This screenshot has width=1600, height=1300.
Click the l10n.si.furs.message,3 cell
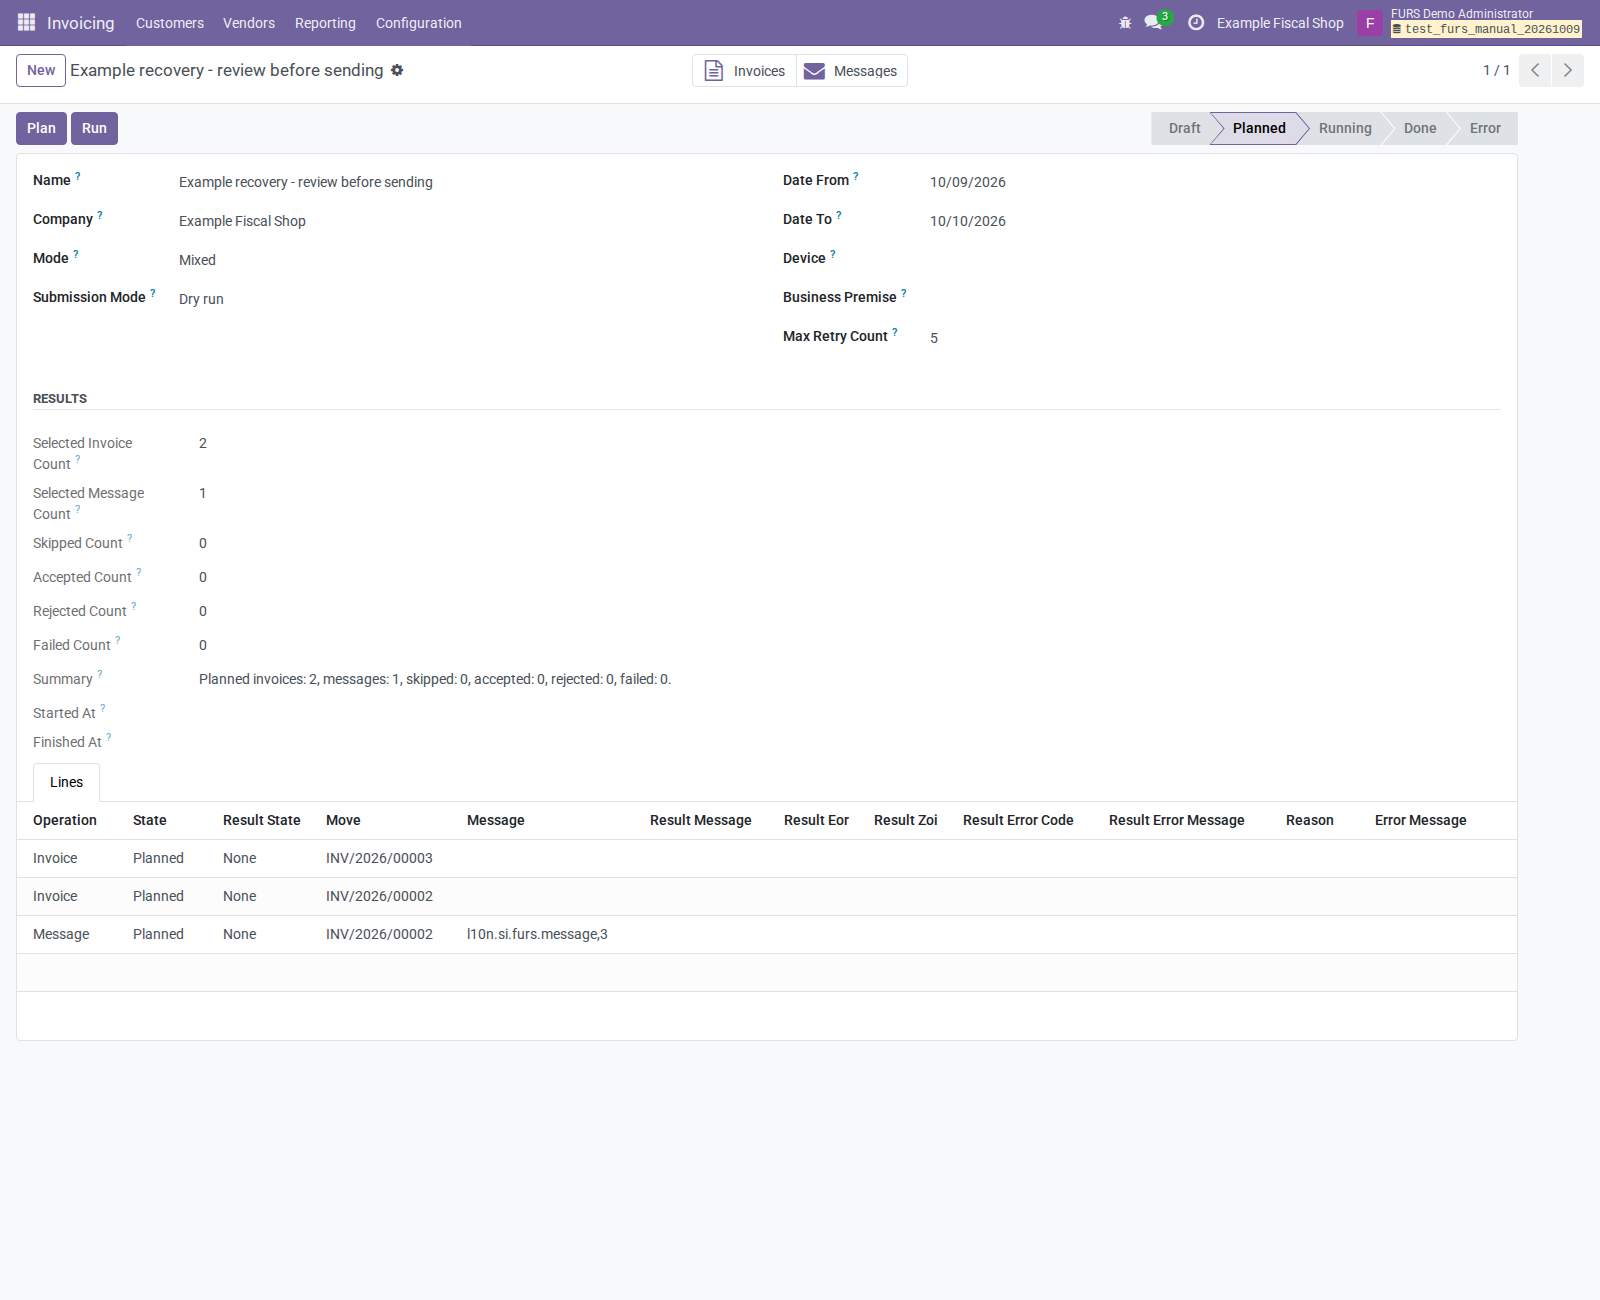pyautogui.click(x=537, y=934)
